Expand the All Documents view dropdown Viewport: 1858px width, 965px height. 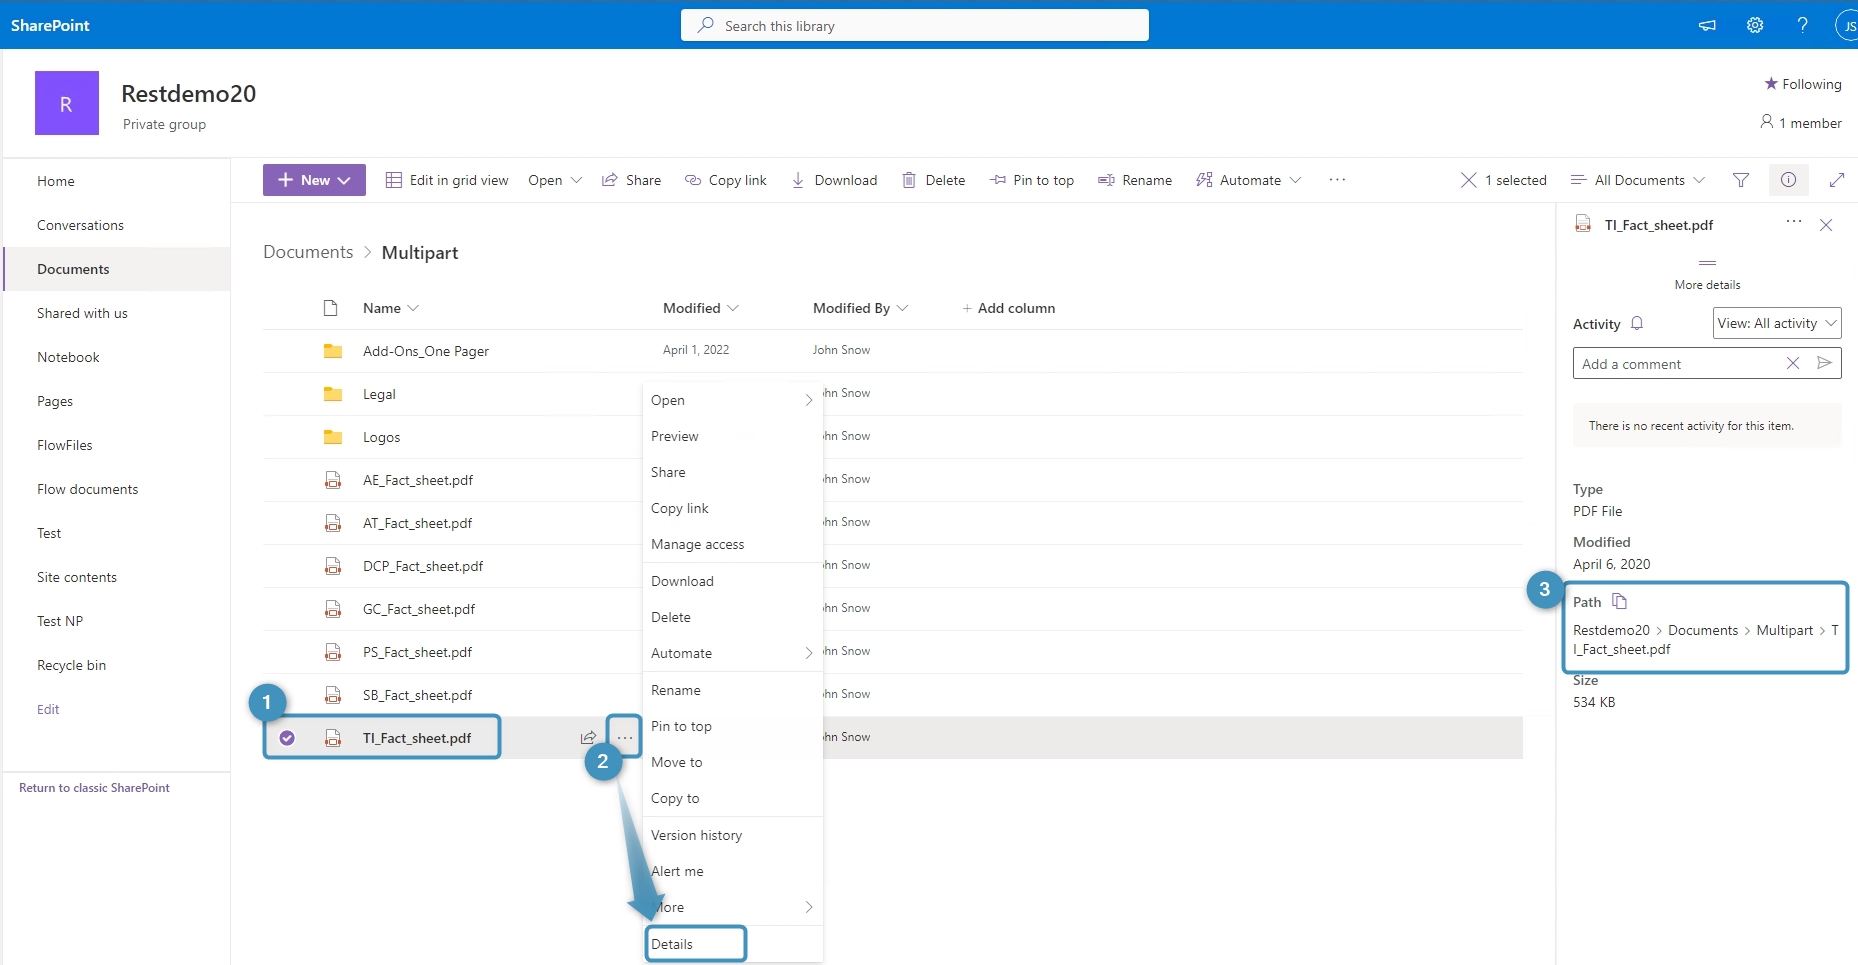(1638, 180)
